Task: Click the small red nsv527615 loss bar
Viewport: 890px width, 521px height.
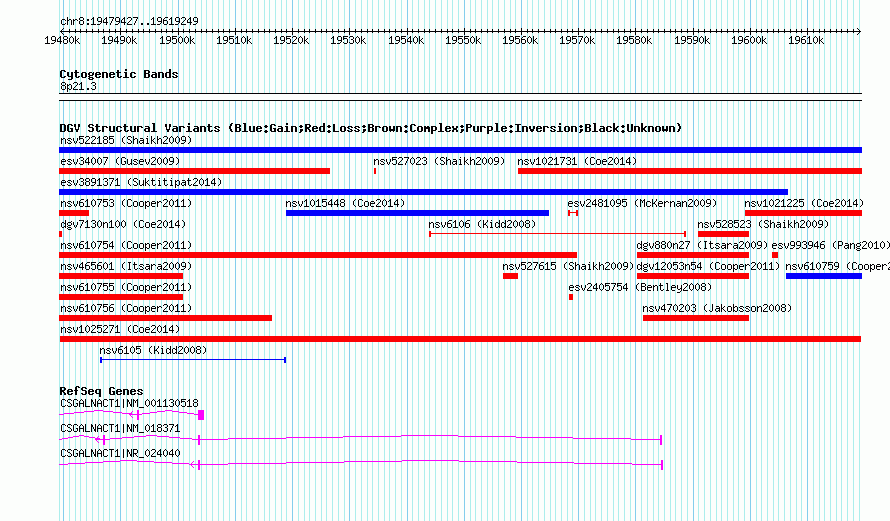Action: 510,276
